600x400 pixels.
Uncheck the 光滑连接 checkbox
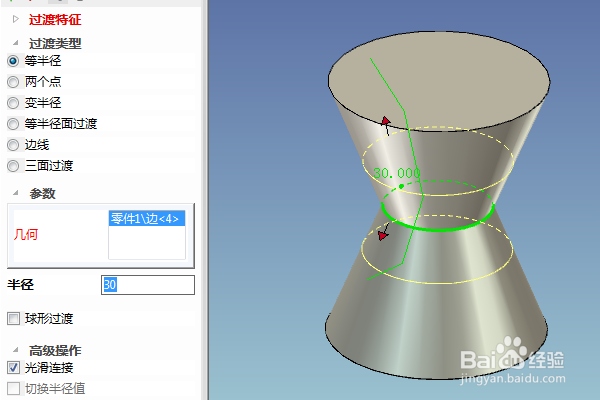click(13, 367)
